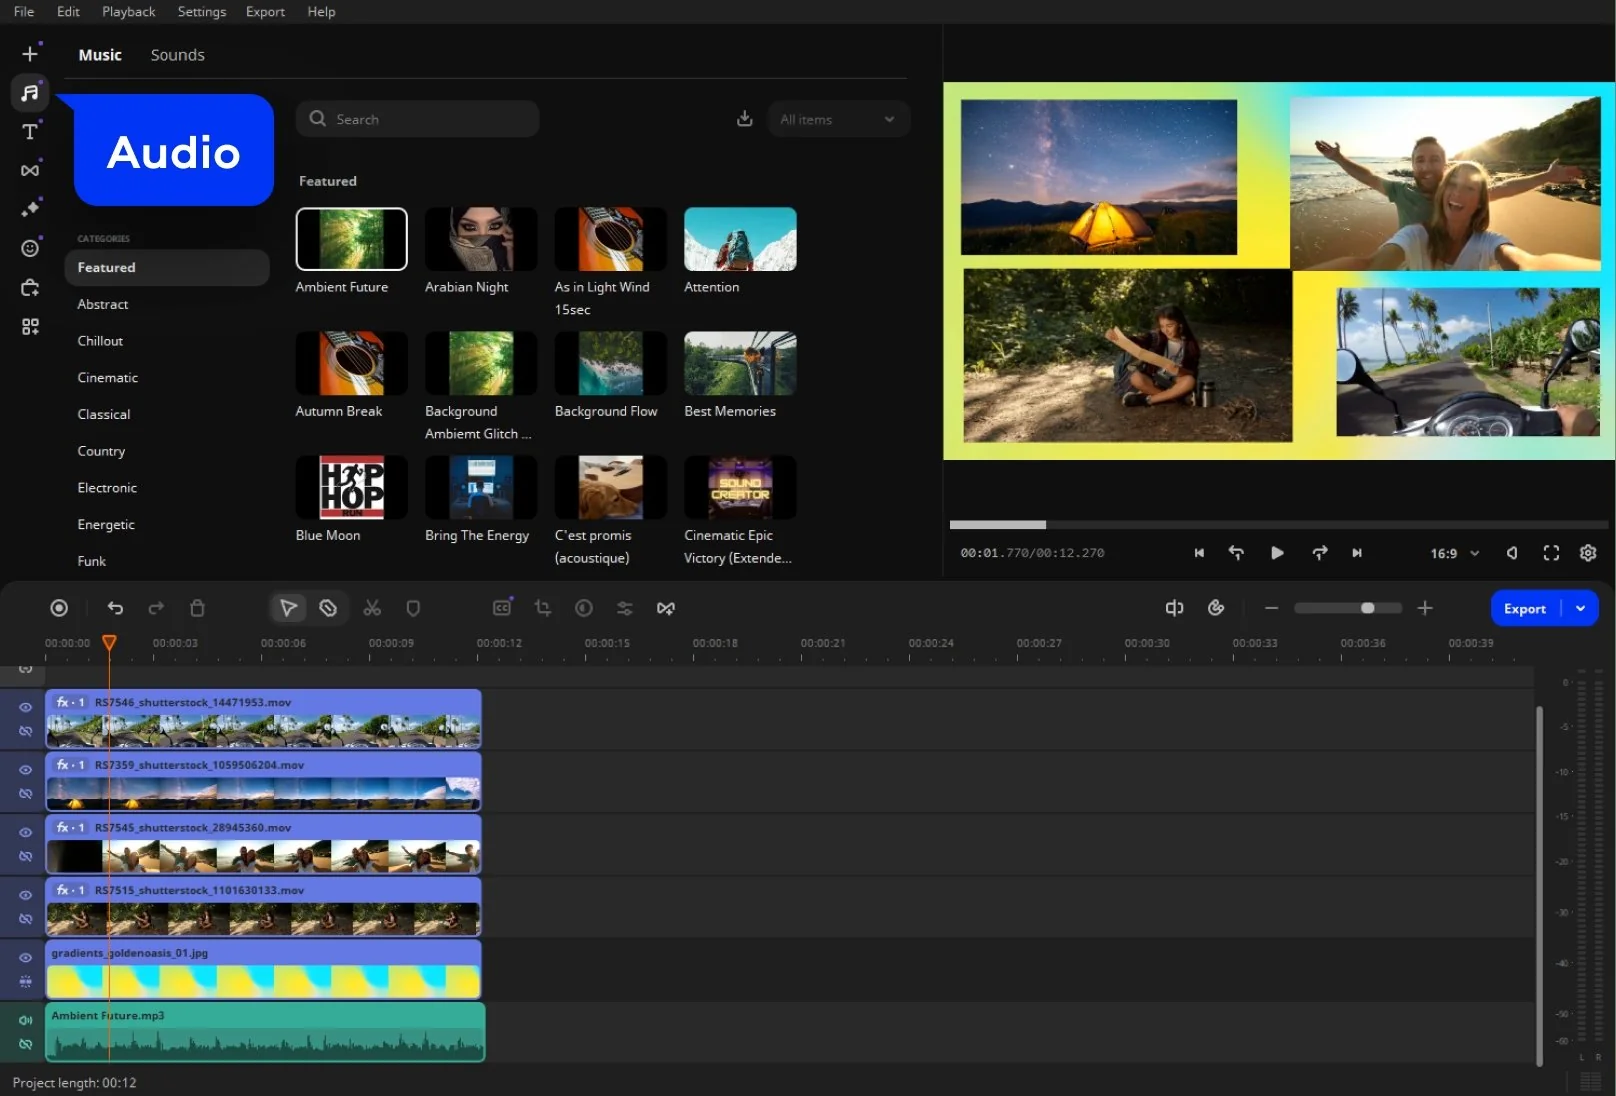
Task: Select the Cinematic category
Action: [x=108, y=378]
